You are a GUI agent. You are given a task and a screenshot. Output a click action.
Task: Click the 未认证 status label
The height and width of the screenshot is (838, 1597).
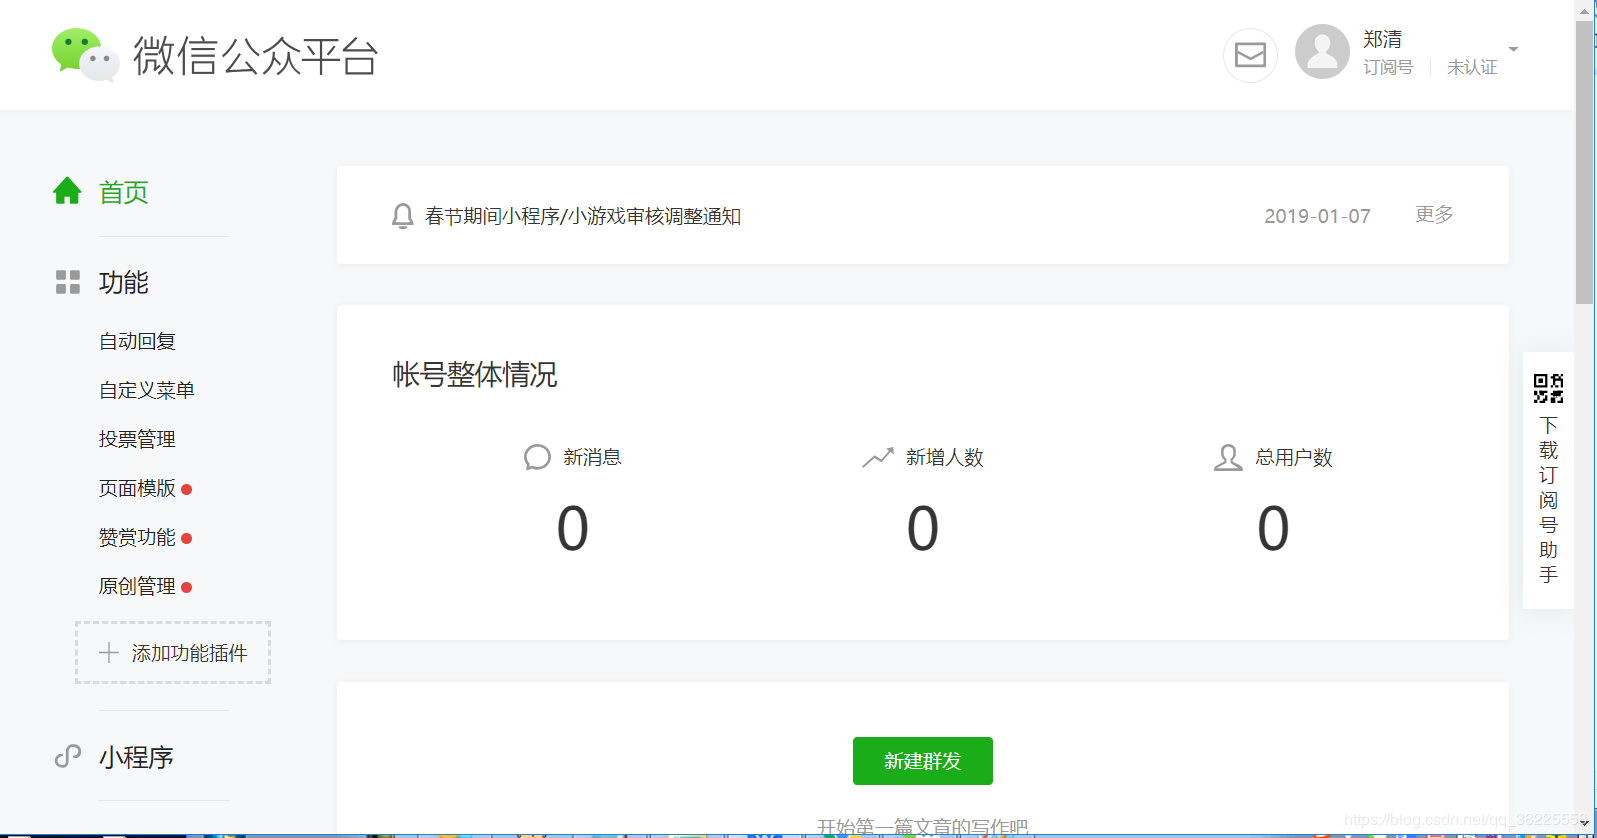1472,67
